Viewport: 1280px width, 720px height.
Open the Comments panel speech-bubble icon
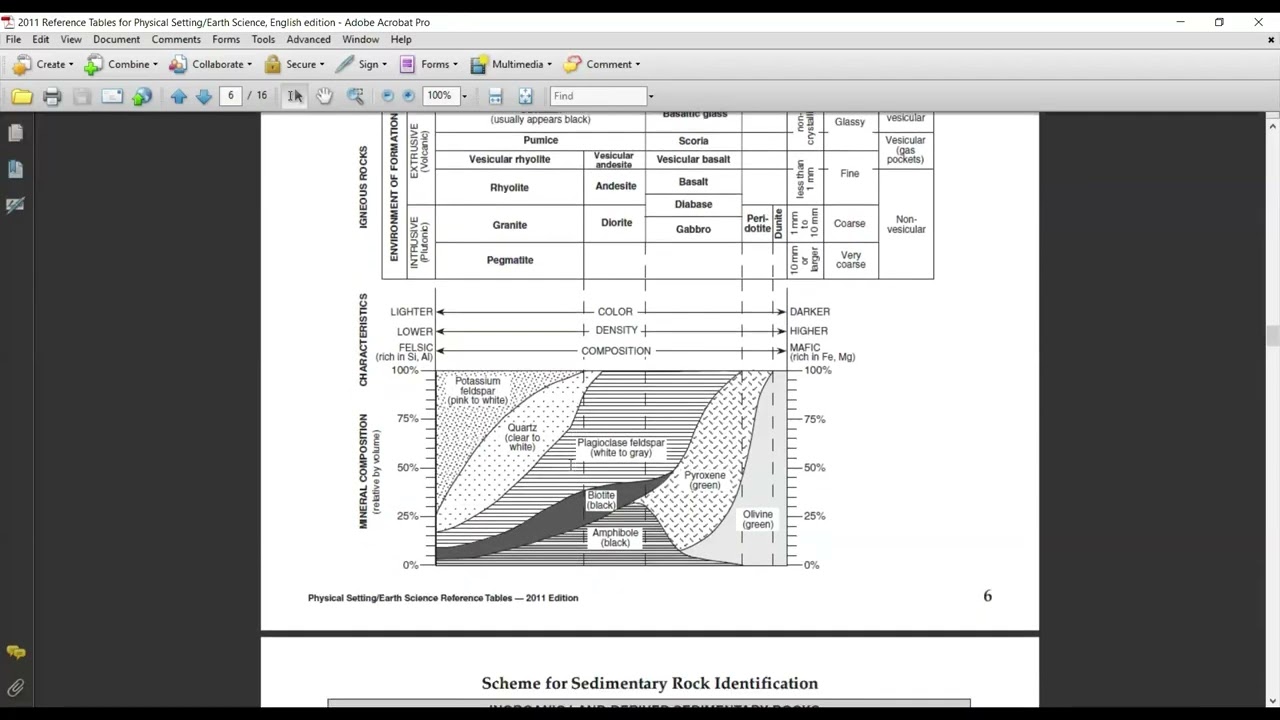point(15,652)
